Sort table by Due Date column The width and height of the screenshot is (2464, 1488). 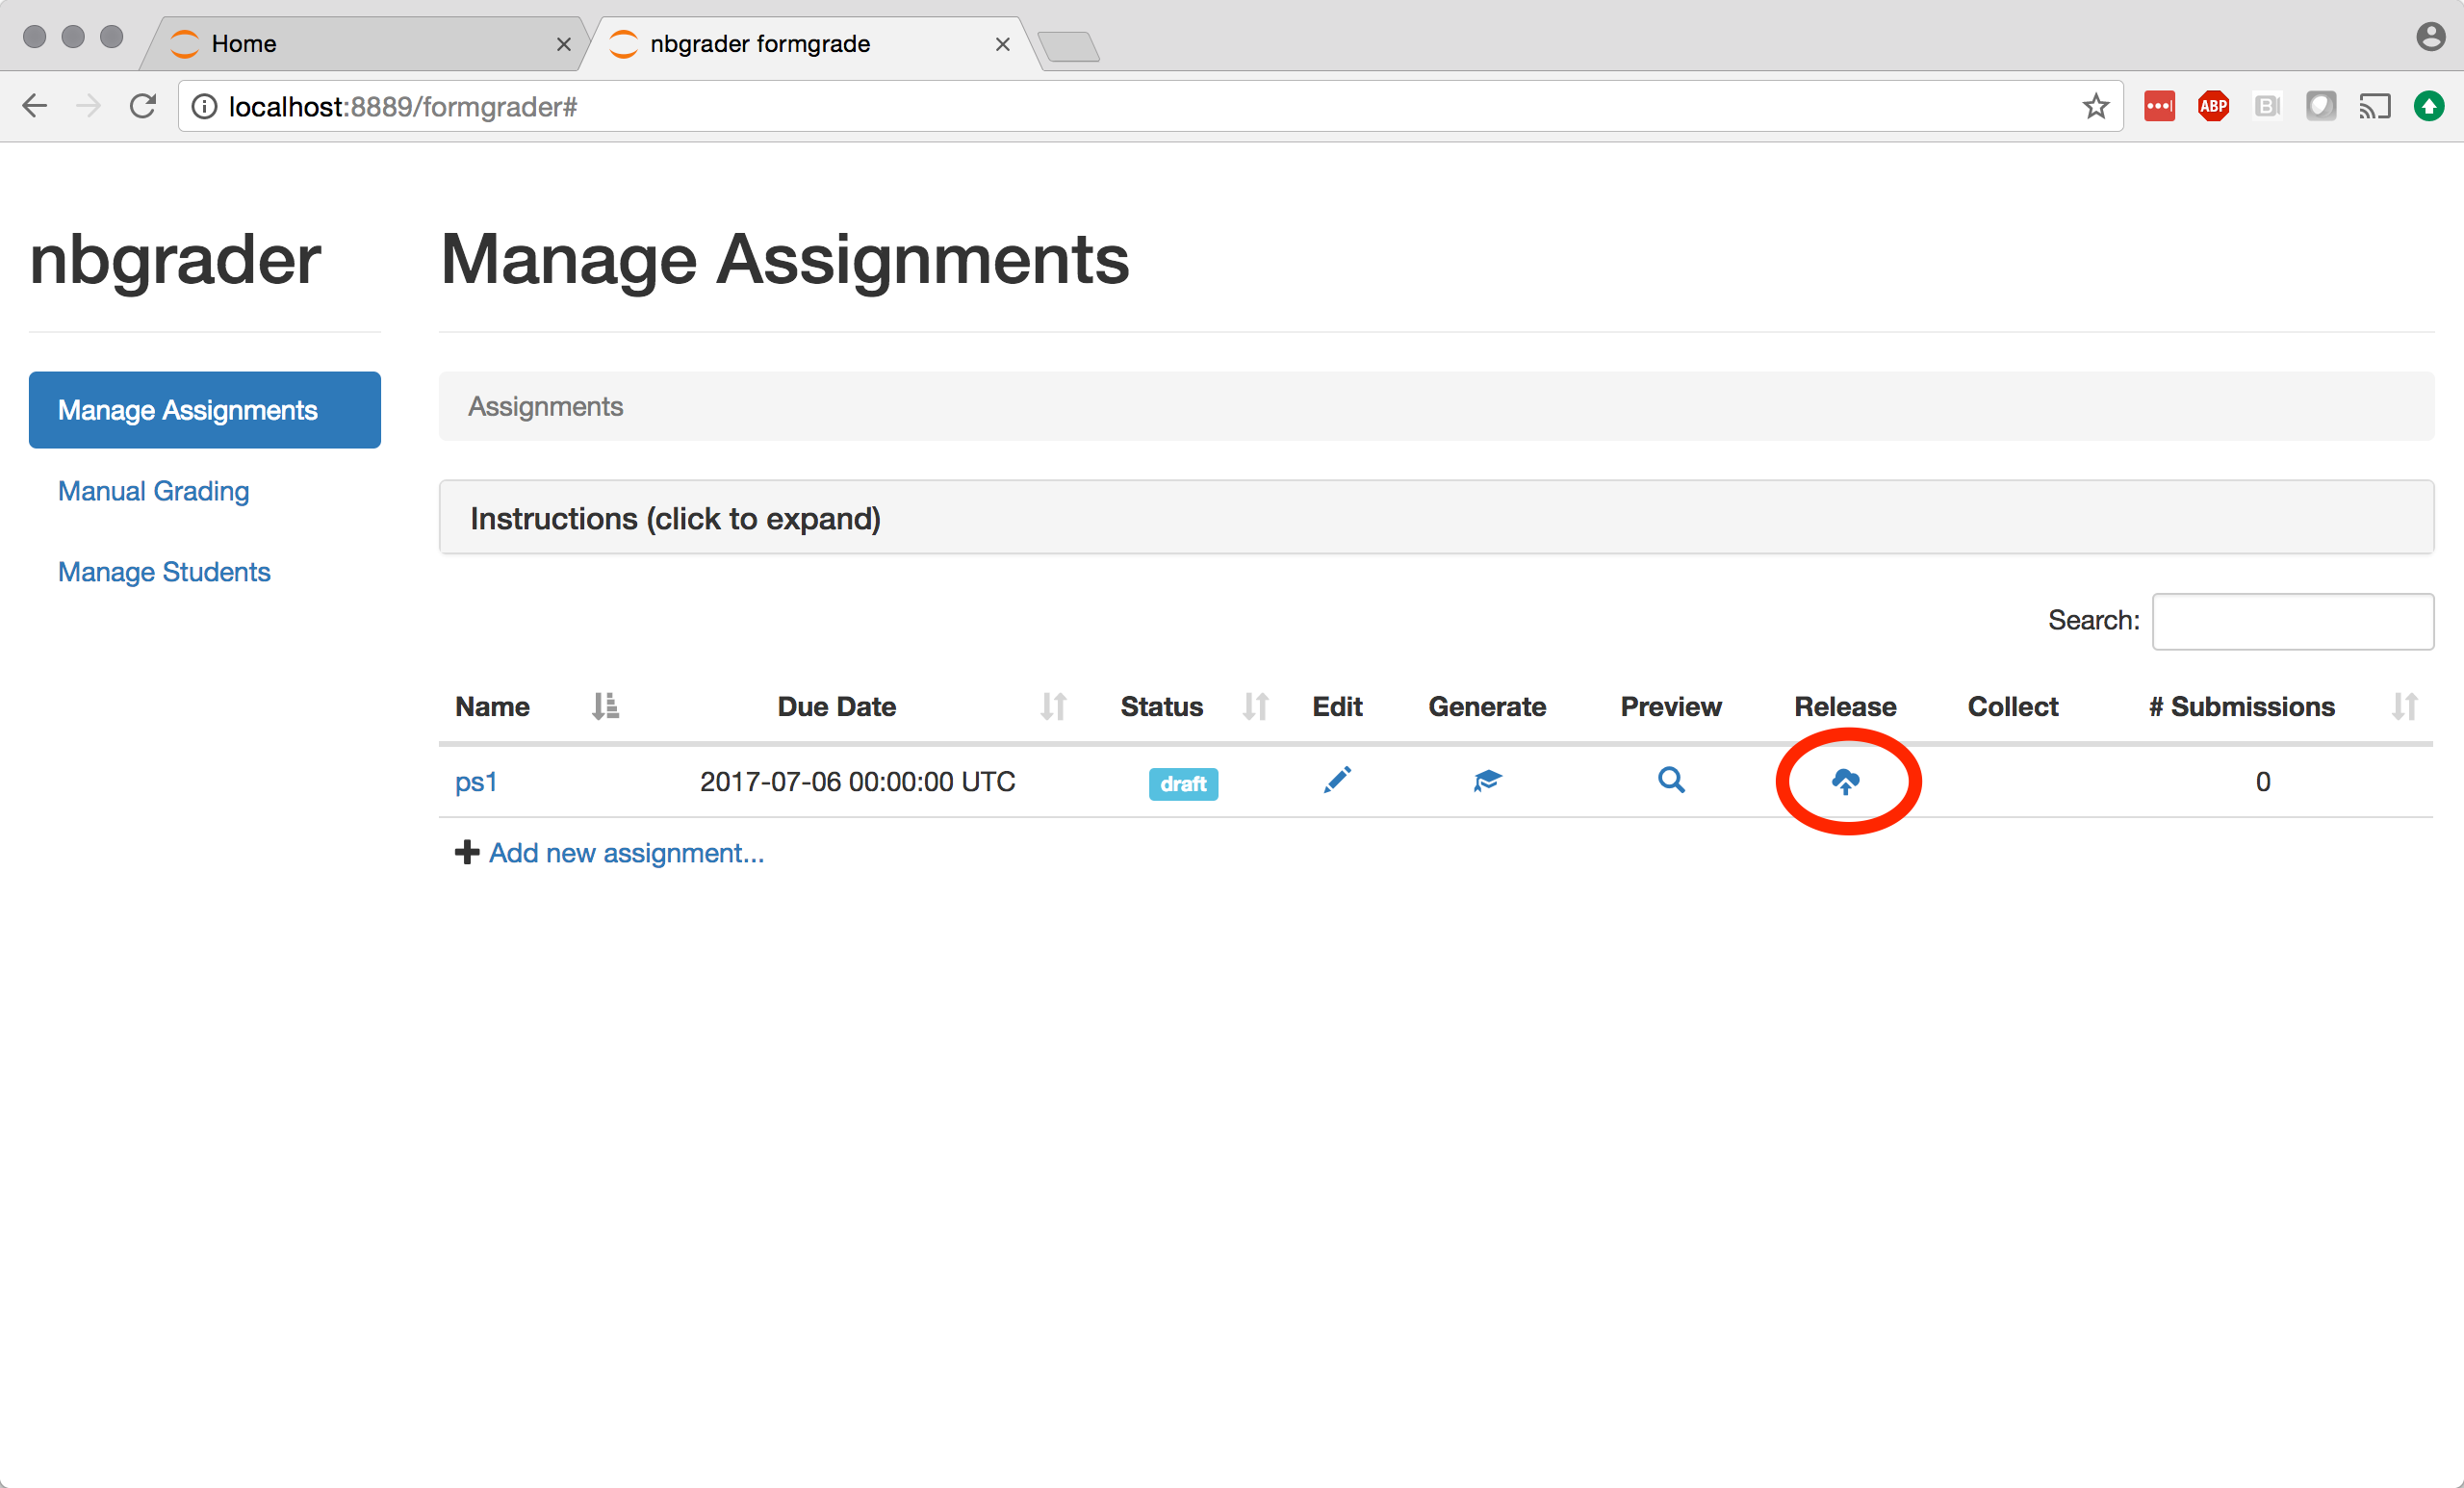point(1053,706)
